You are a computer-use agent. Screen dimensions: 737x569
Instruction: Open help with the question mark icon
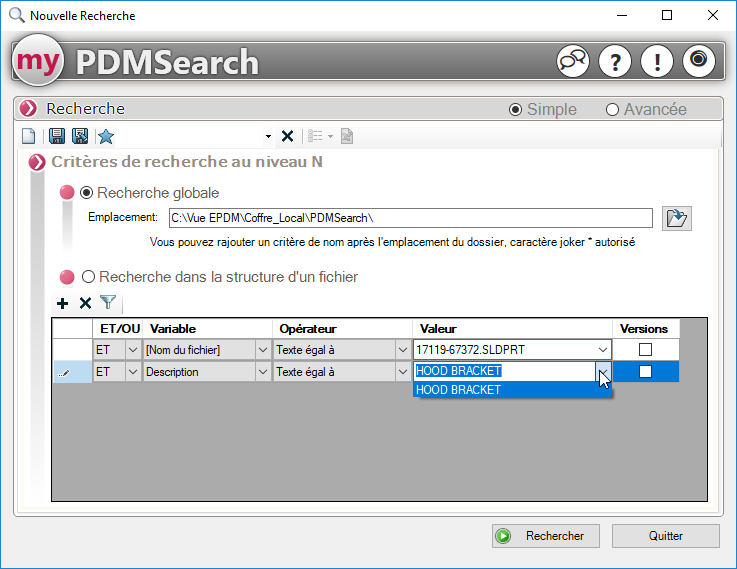[x=615, y=61]
